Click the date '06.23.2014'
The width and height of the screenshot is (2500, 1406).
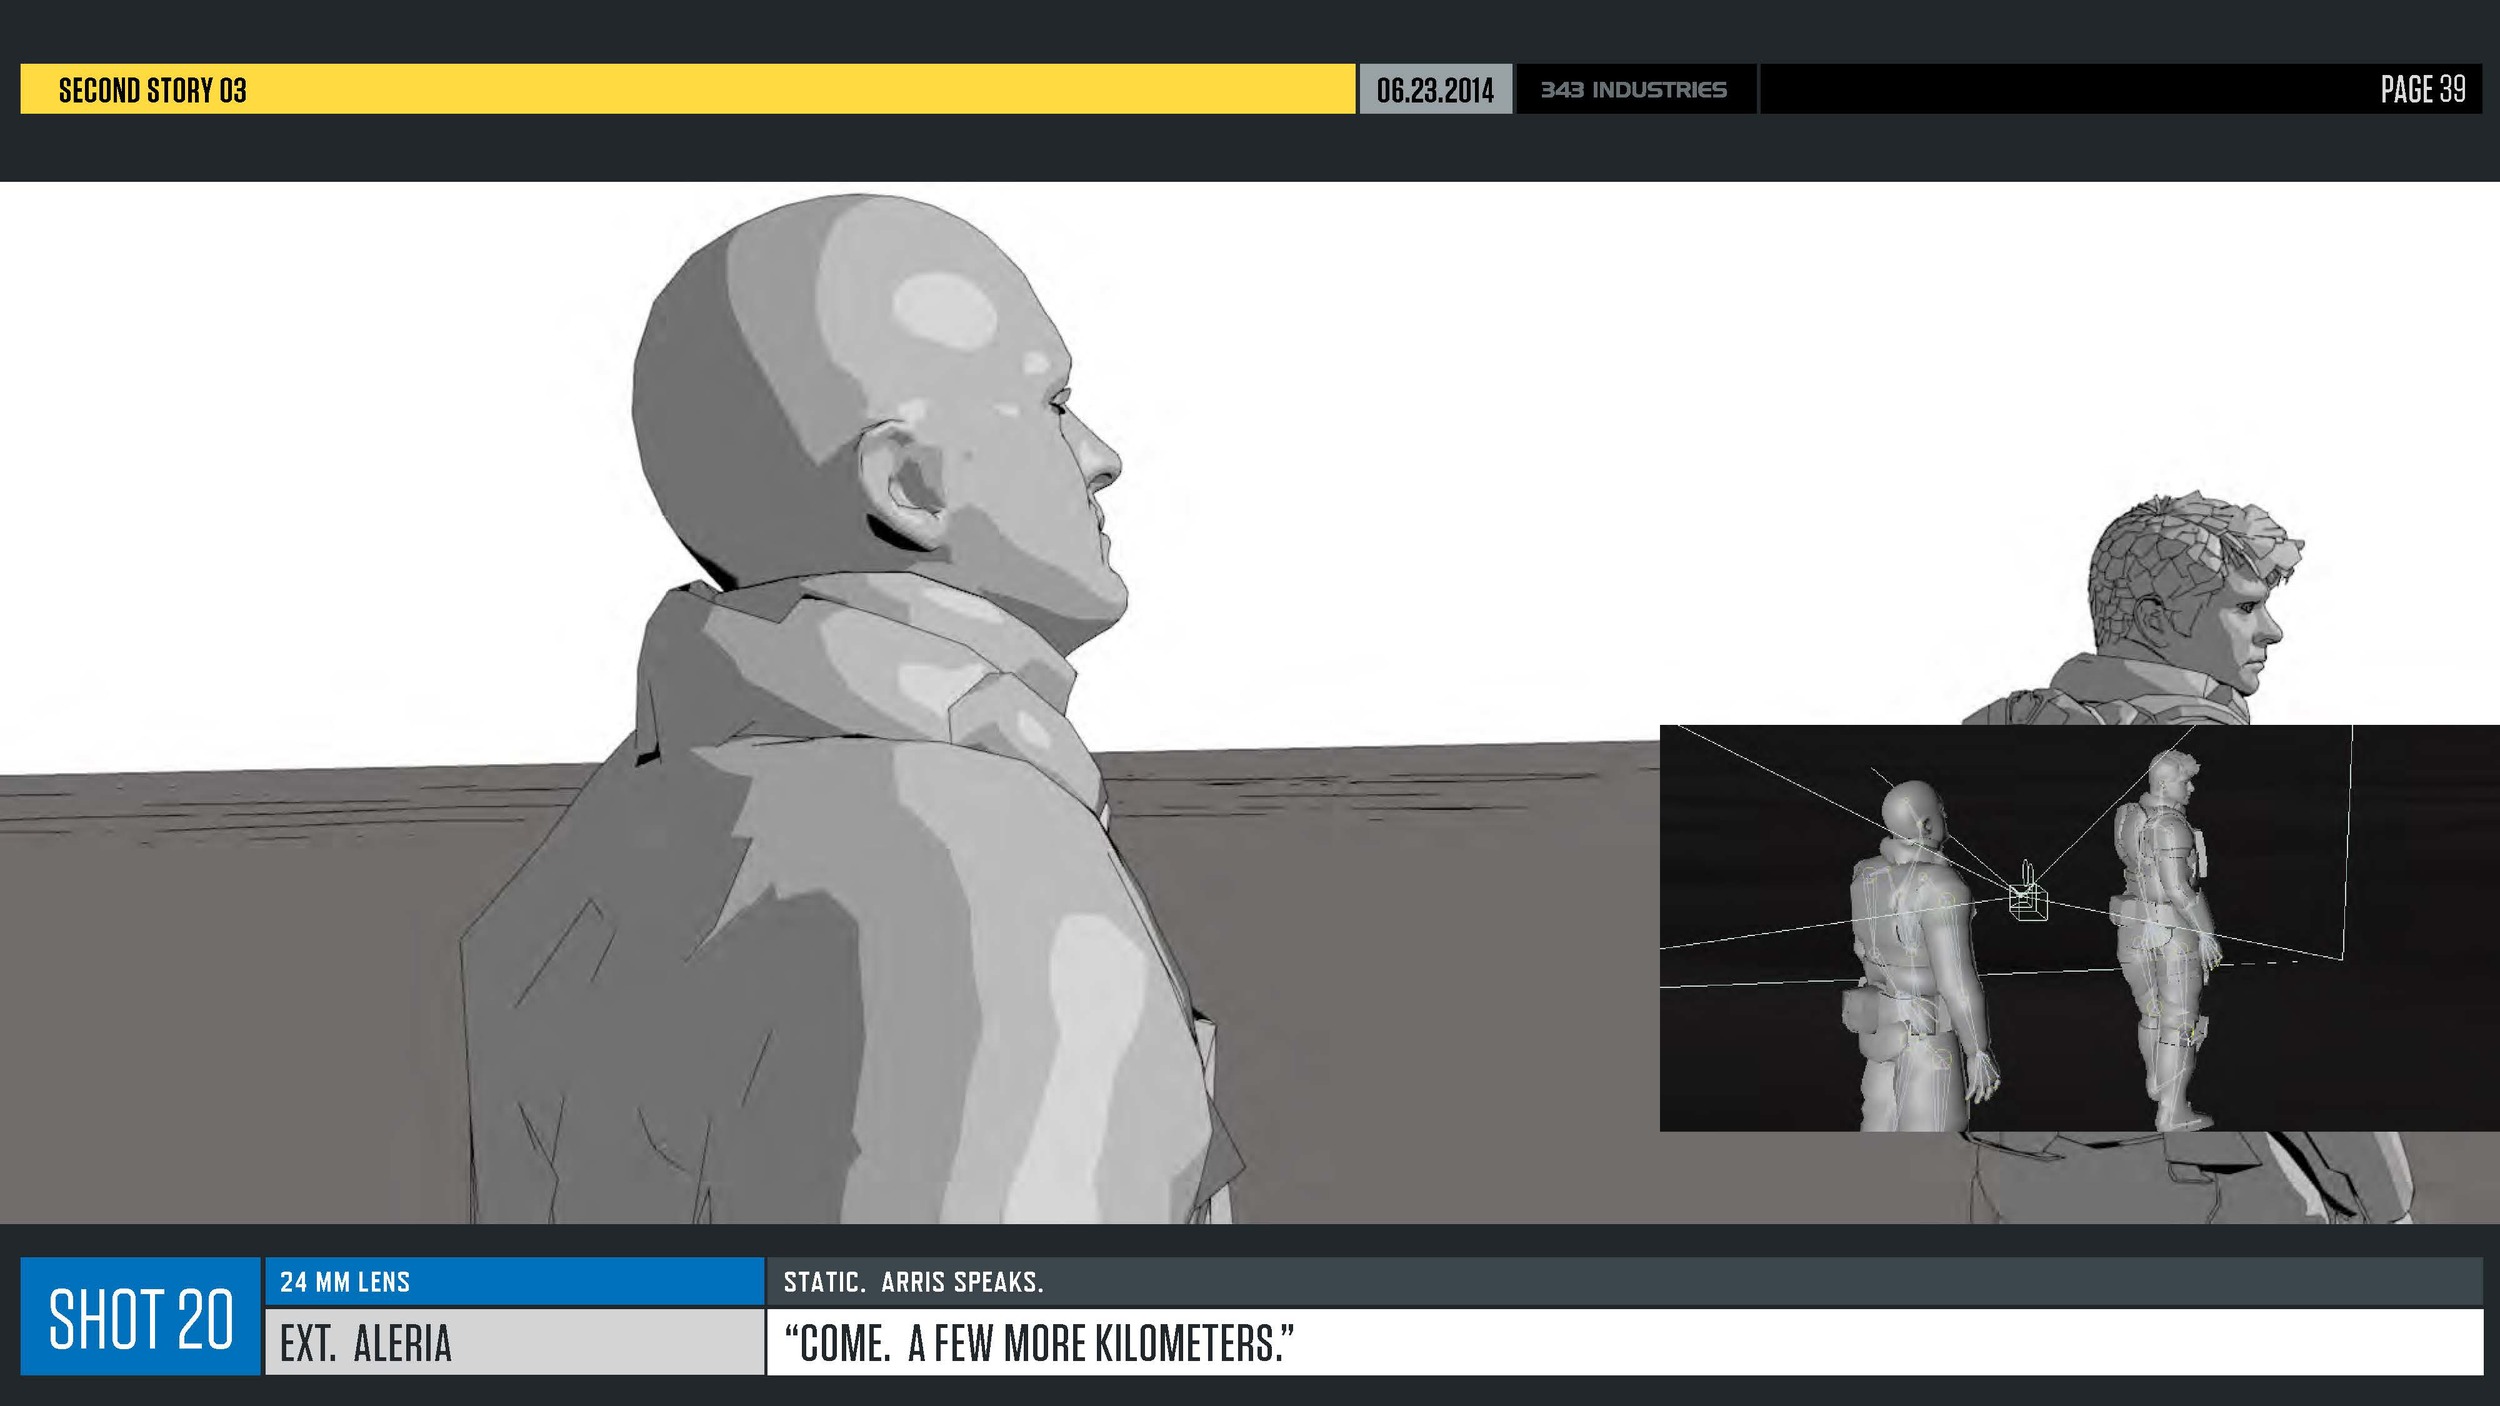[1435, 90]
